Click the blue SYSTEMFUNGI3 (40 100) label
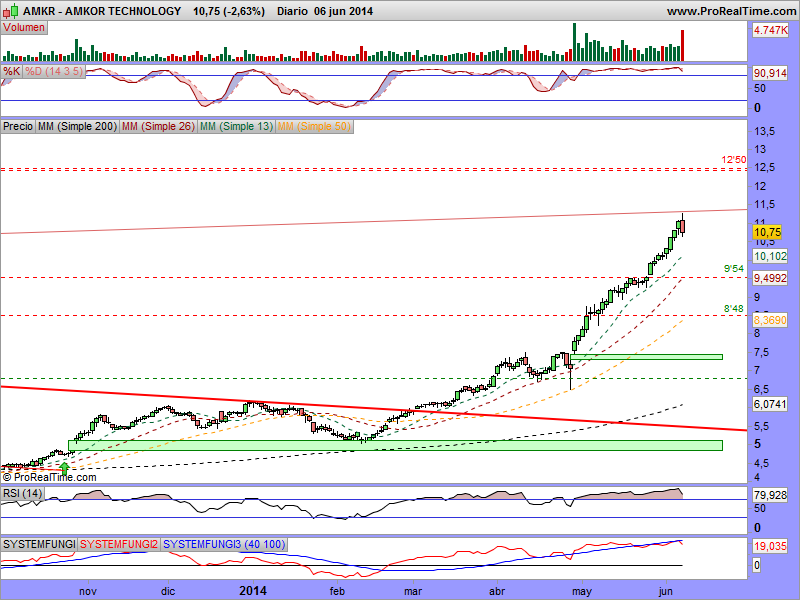This screenshot has height=600, width=800. 224,544
